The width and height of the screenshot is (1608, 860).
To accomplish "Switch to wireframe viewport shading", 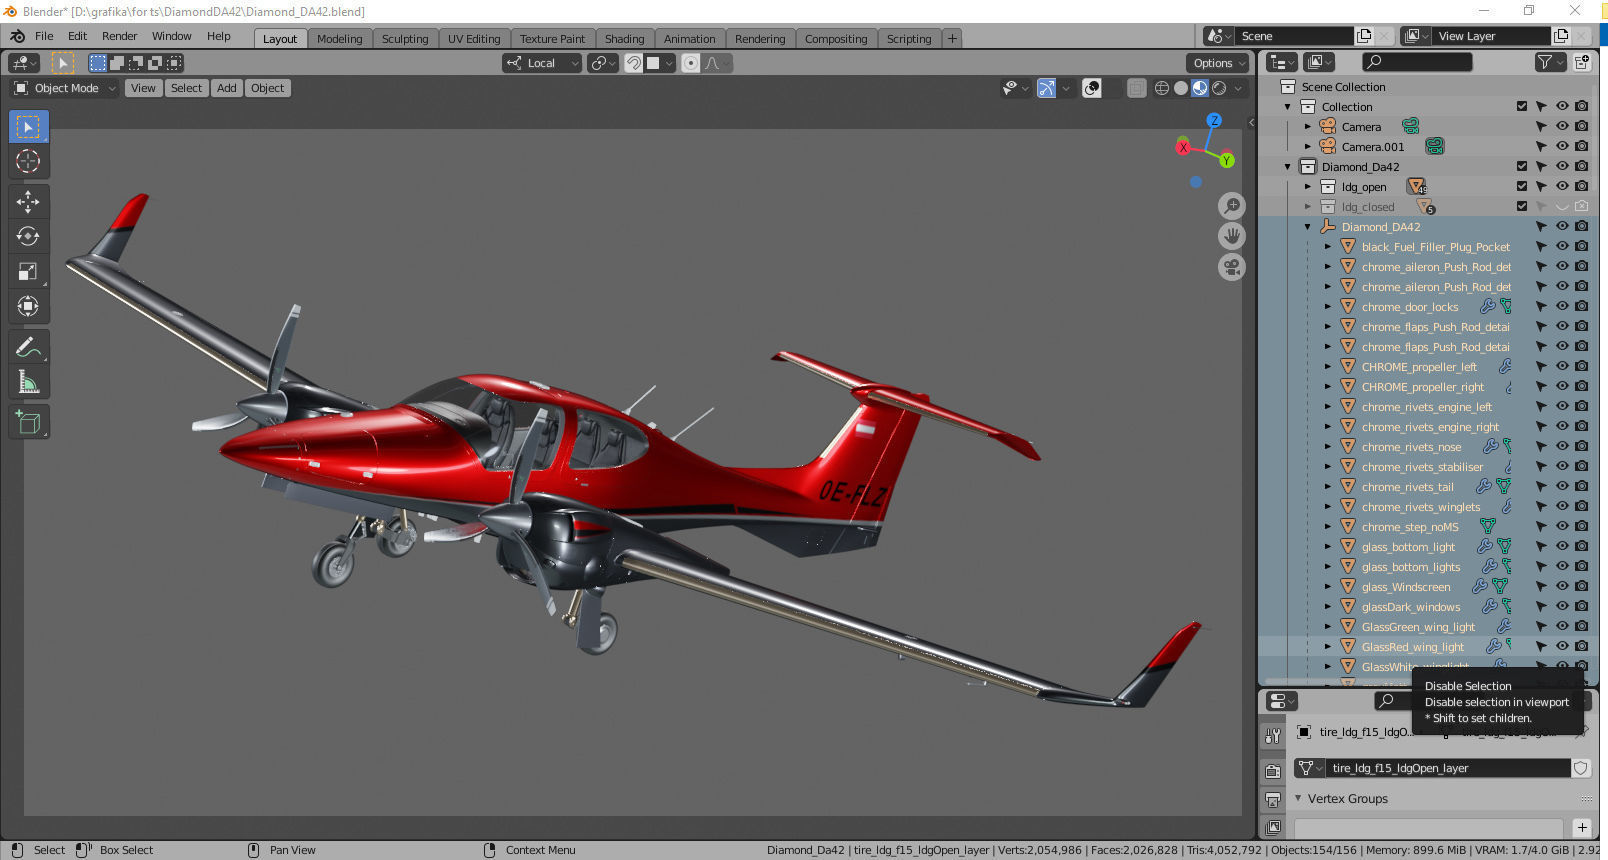I will pyautogui.click(x=1162, y=88).
